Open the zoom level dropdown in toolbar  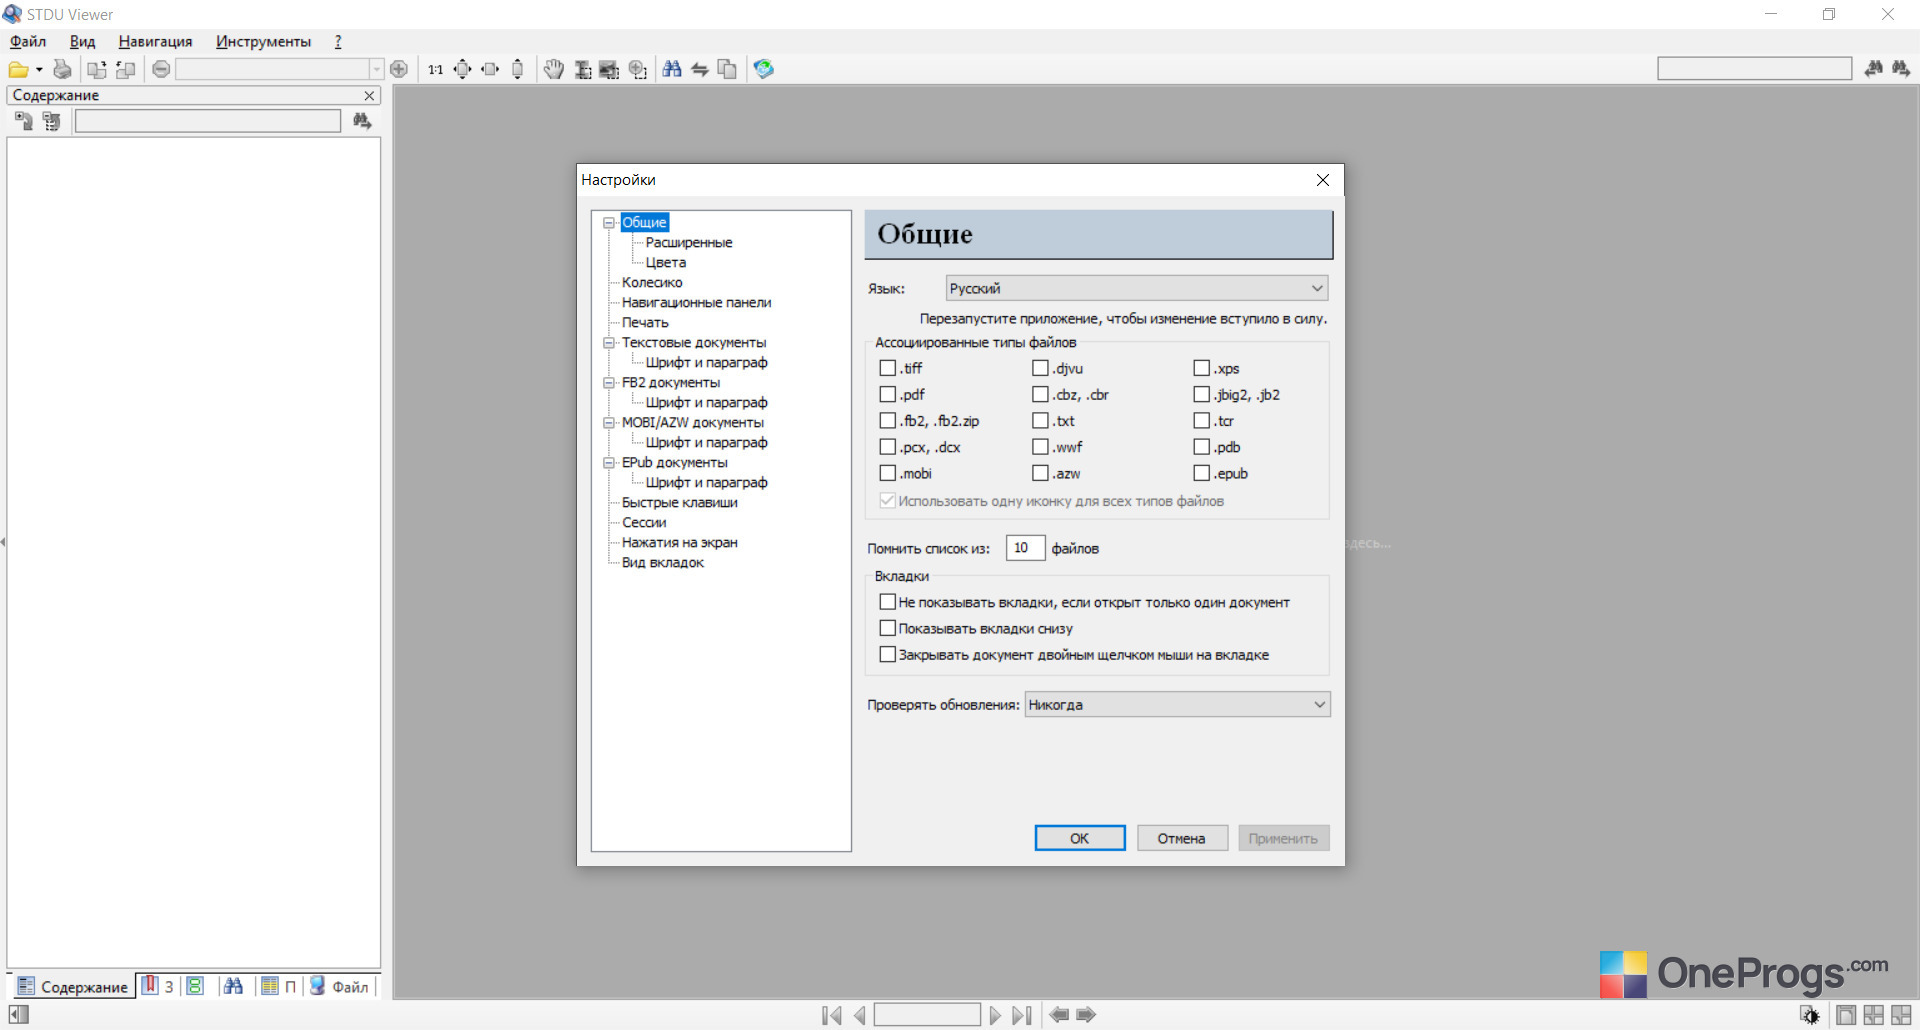tap(377, 69)
